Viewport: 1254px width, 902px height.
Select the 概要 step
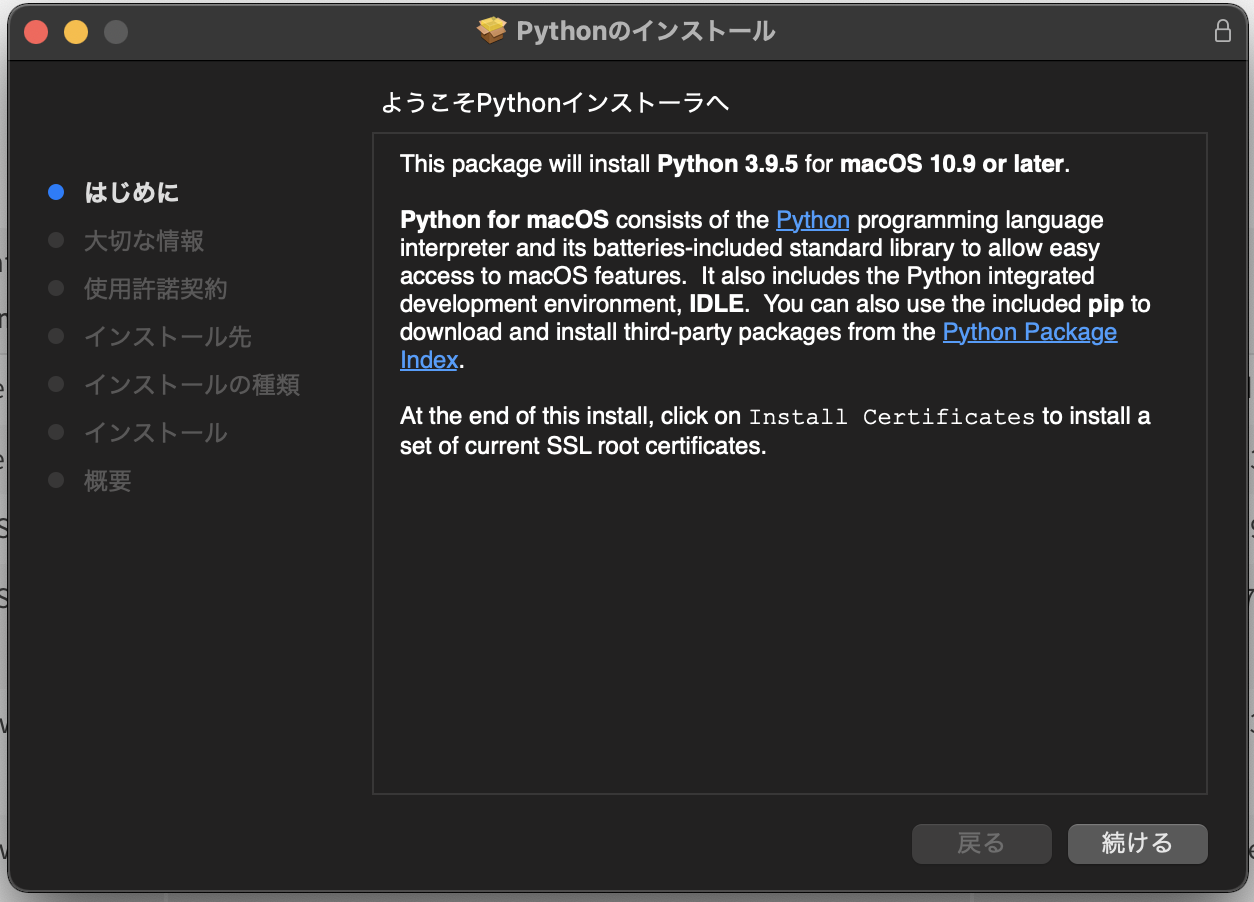click(108, 481)
